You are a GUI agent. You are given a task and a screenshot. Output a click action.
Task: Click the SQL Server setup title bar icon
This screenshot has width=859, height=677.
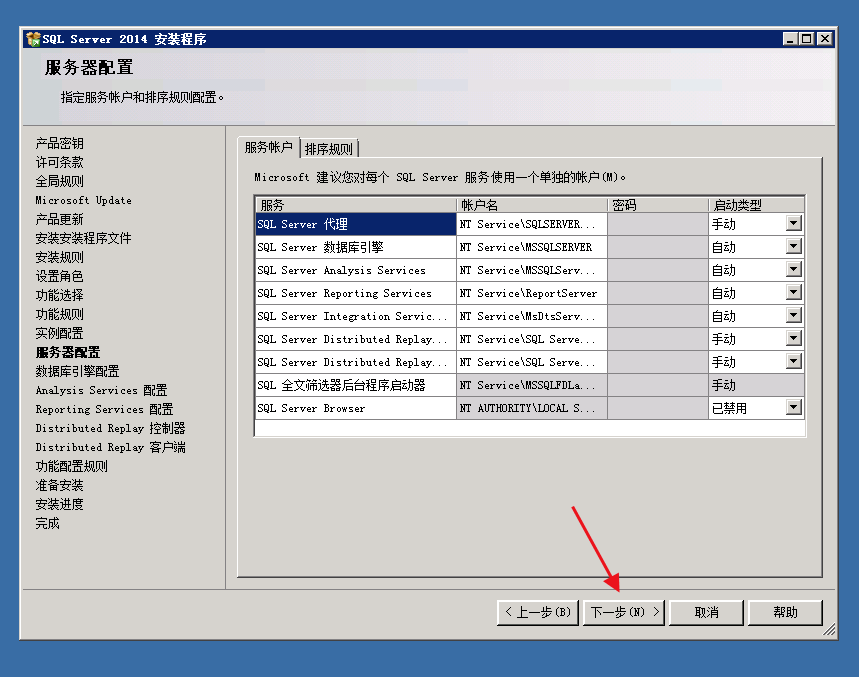click(x=33, y=39)
